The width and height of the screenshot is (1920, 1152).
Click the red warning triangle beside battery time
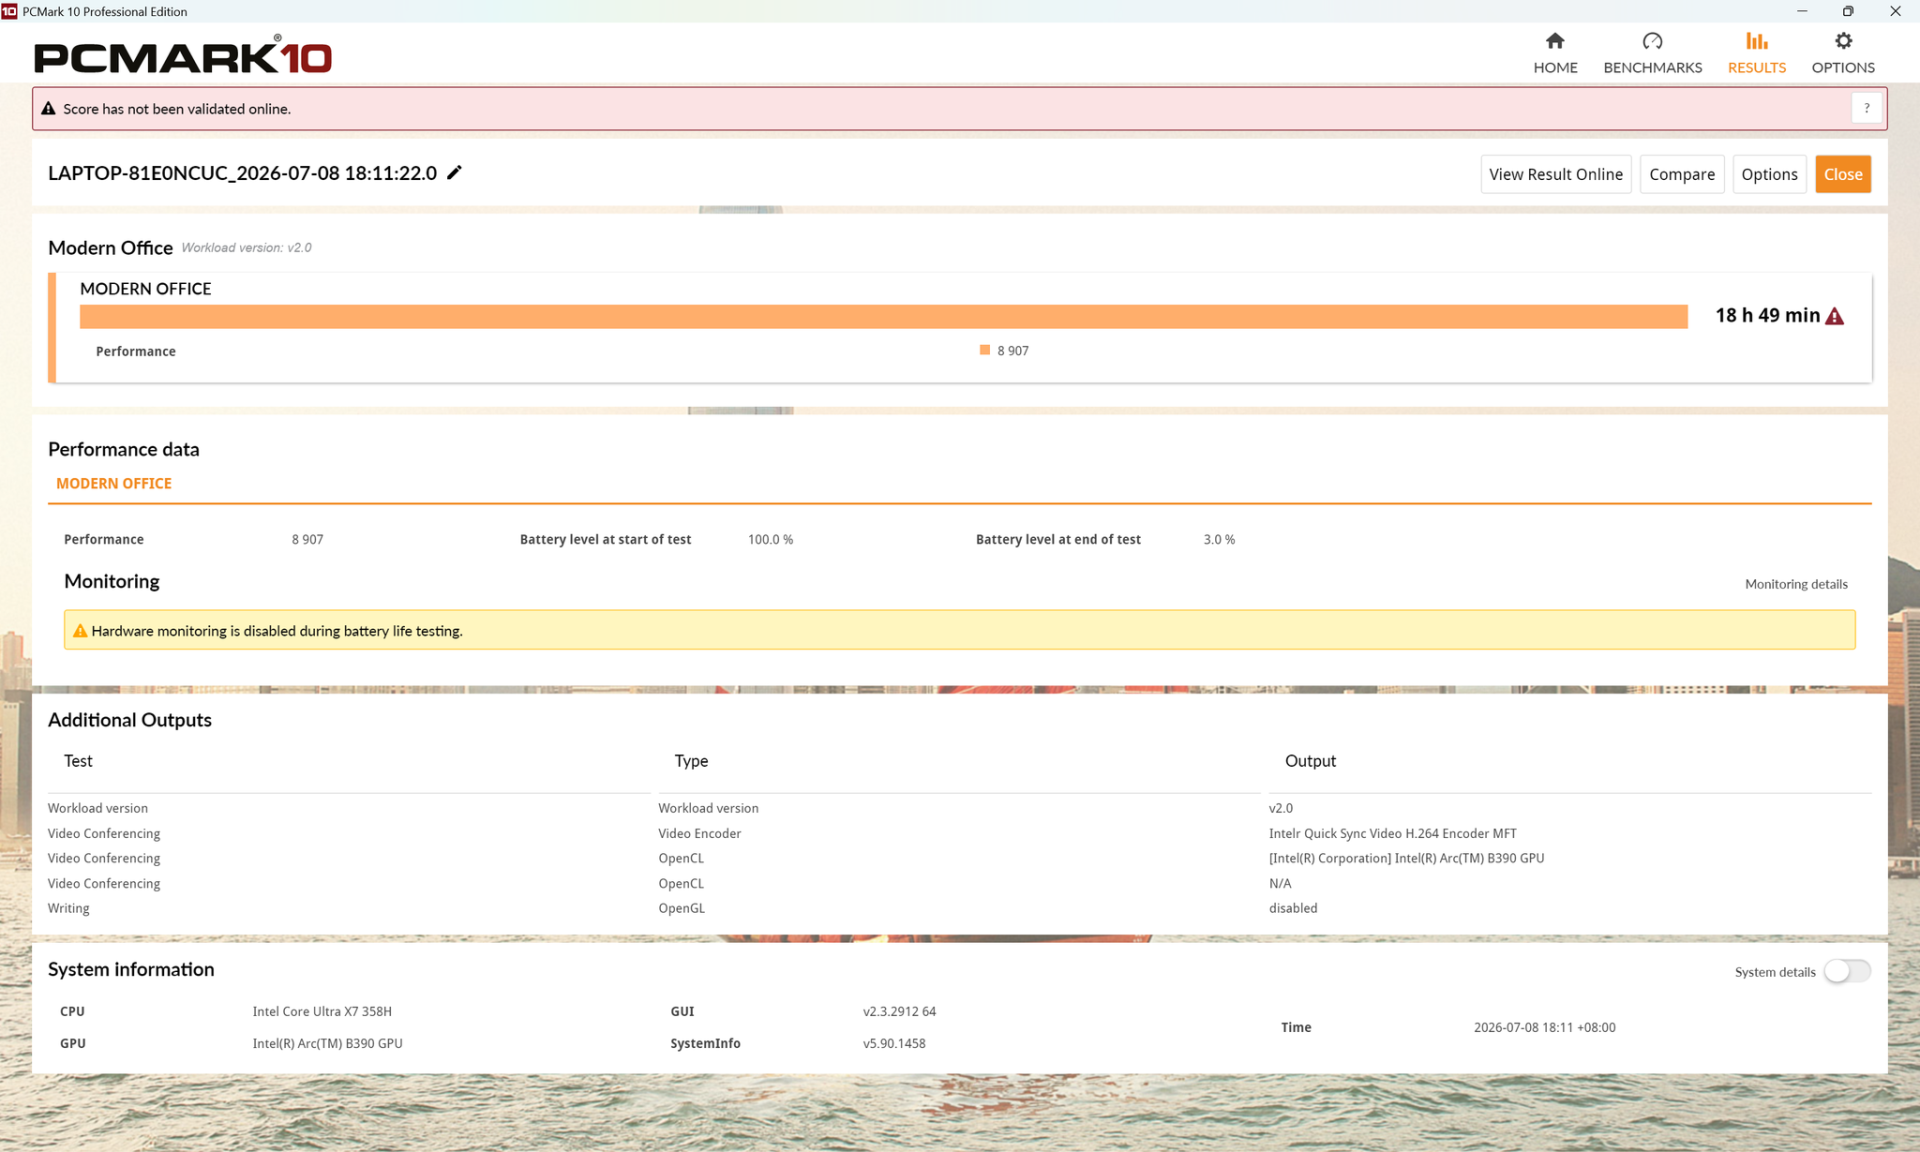(x=1834, y=316)
